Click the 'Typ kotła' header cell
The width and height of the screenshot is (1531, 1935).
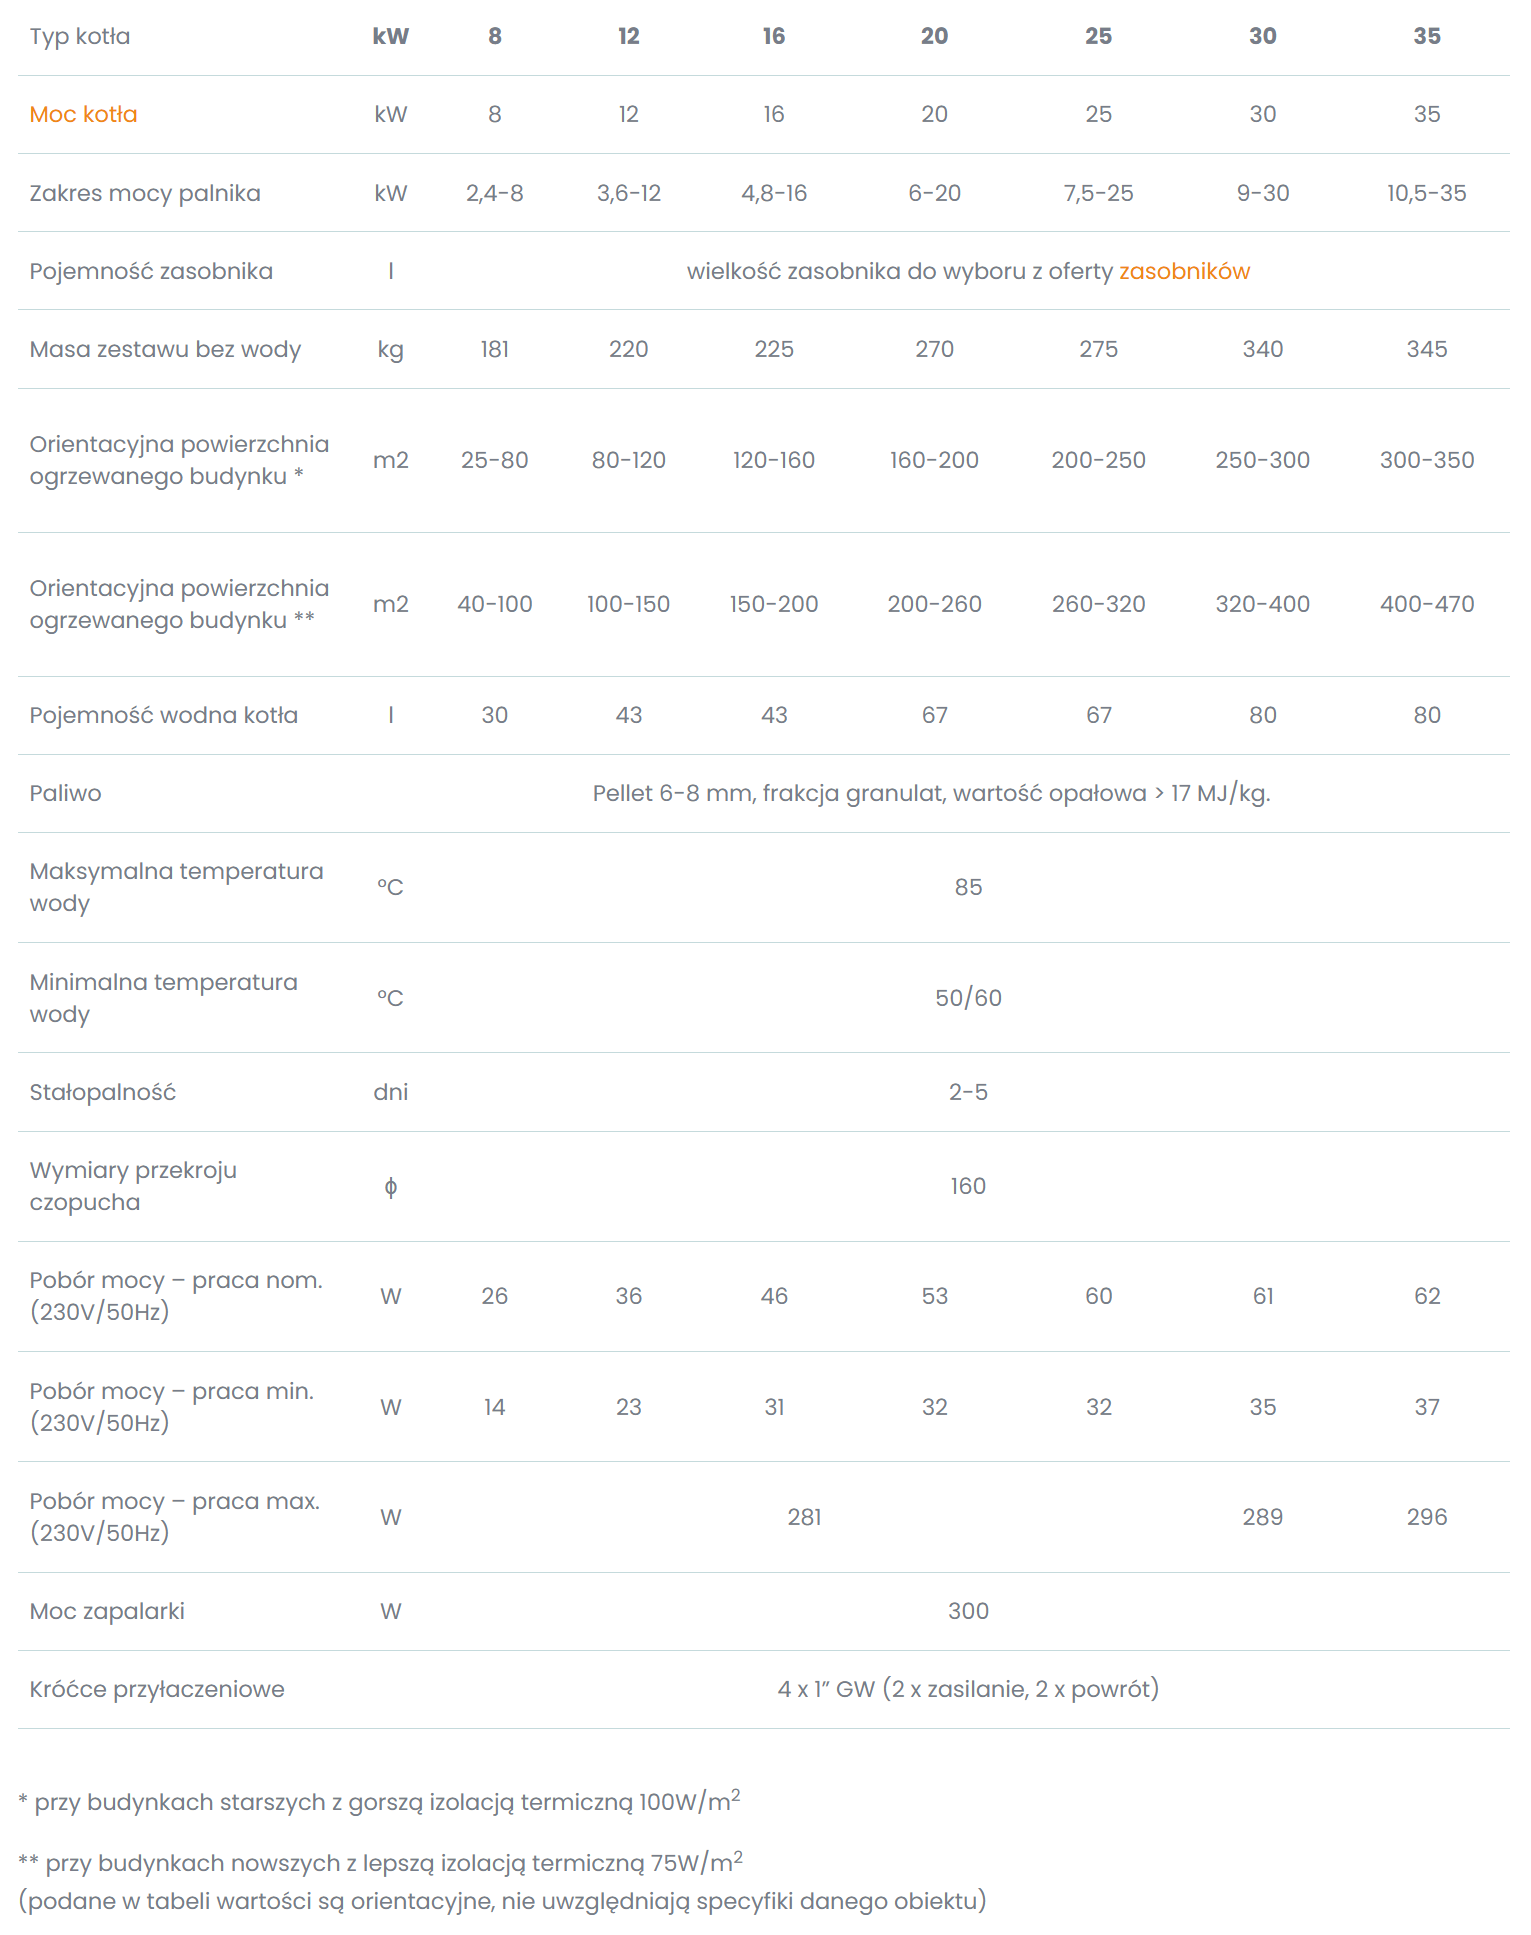(x=80, y=36)
